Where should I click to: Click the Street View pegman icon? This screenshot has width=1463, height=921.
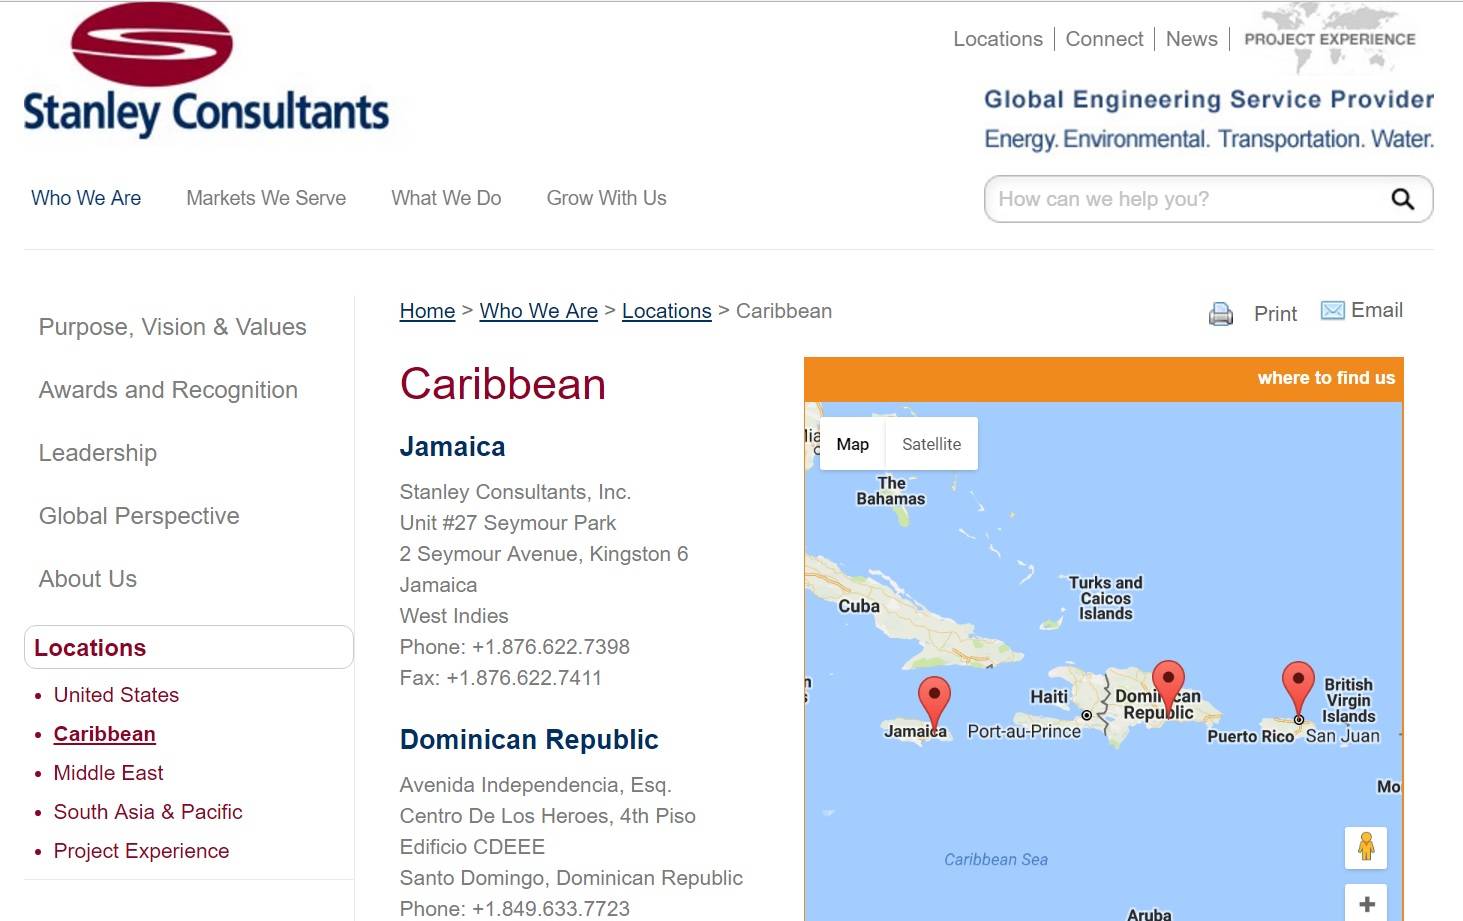click(1366, 847)
